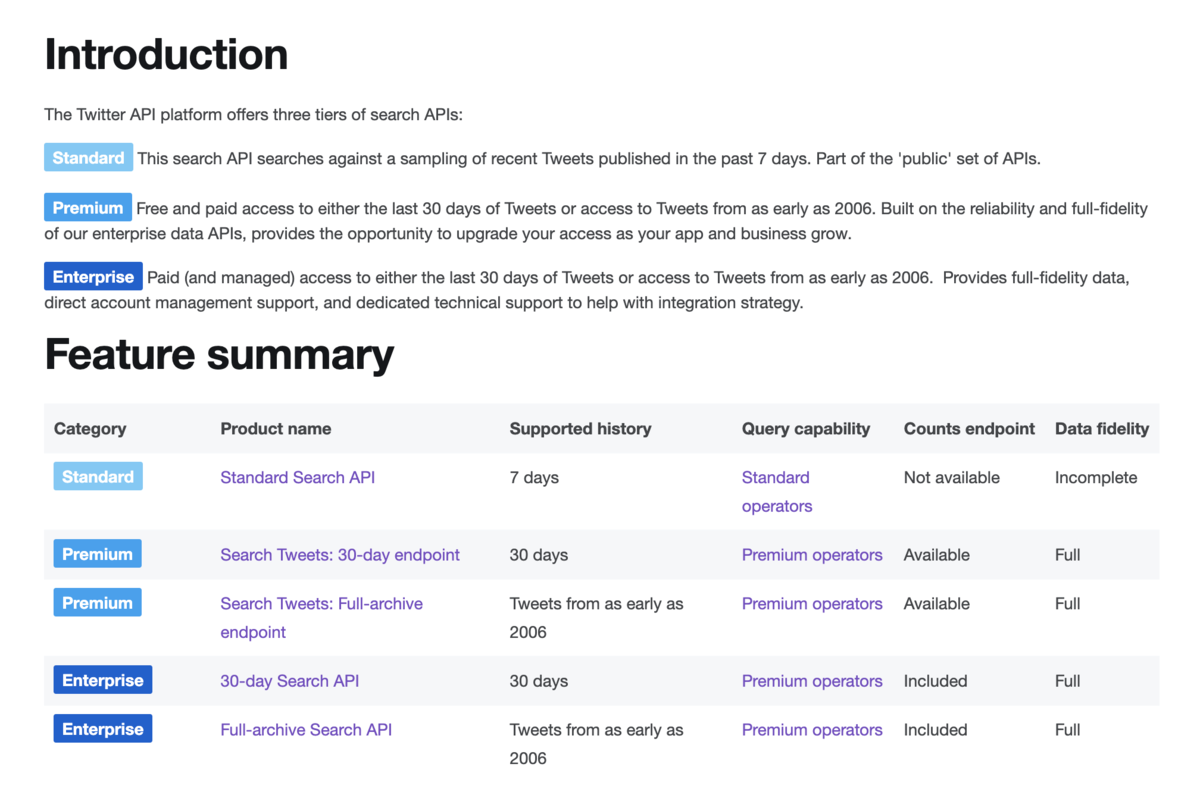Open Premium operators link in Full-archive Search API row
This screenshot has width=1200, height=795.
point(812,729)
